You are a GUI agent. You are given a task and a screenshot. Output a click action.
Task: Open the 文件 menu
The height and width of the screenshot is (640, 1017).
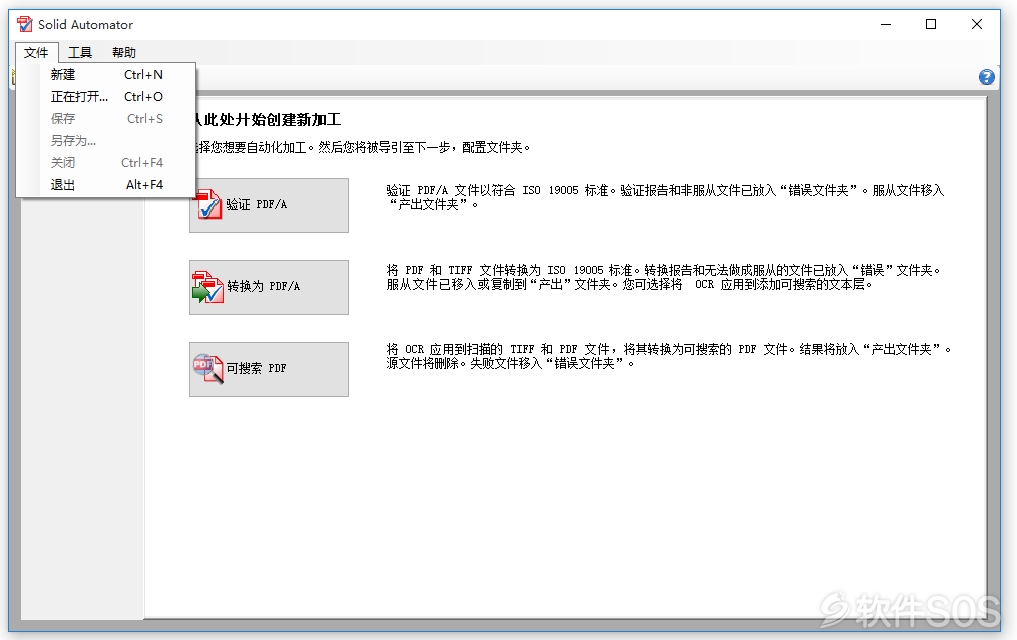36,53
